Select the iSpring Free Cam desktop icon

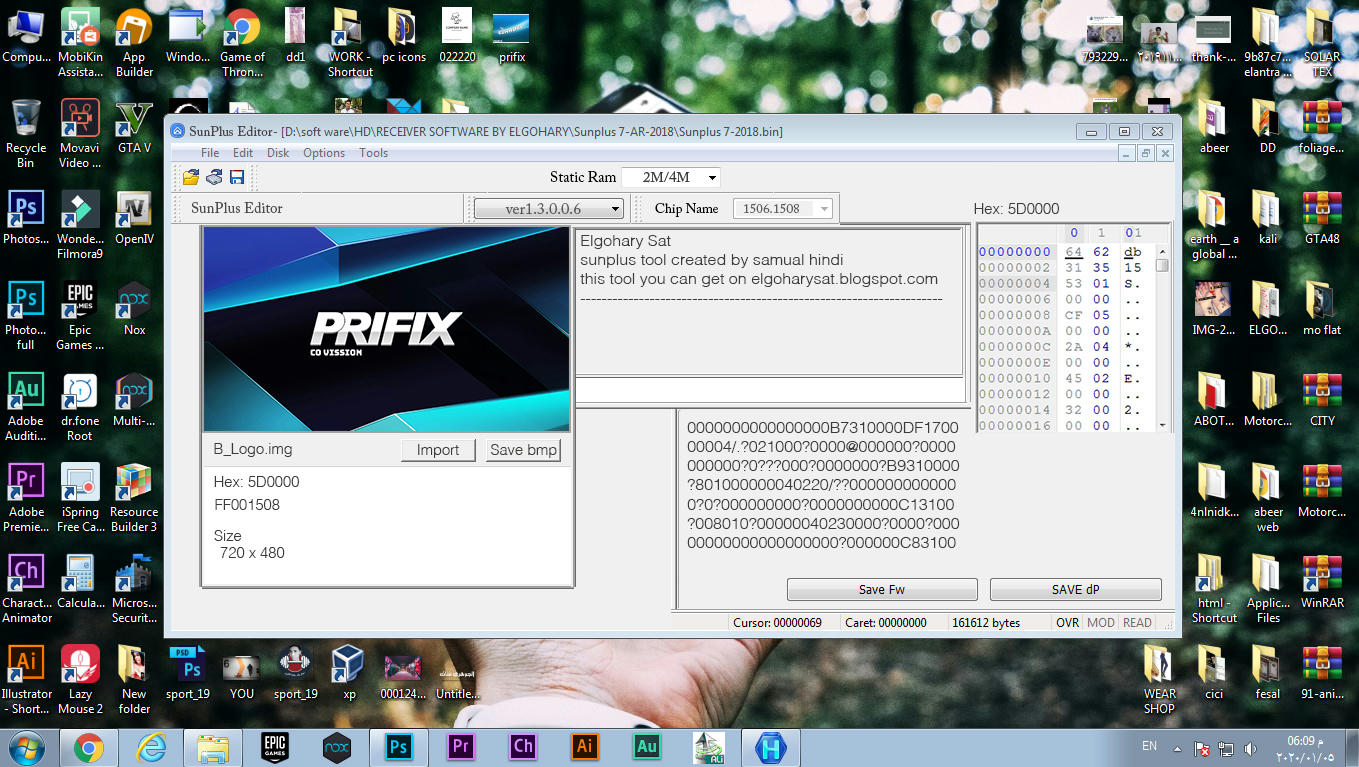80,498
